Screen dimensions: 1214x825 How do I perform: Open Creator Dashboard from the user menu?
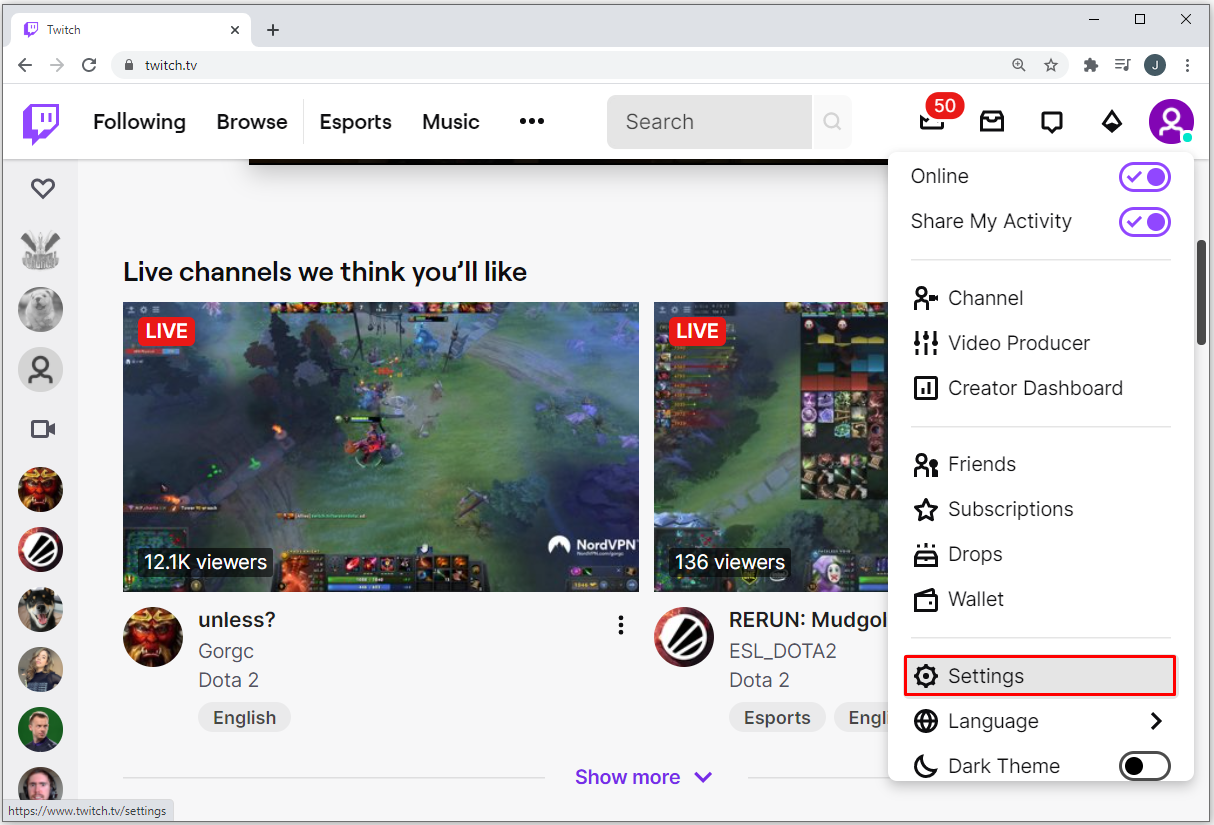(1041, 388)
